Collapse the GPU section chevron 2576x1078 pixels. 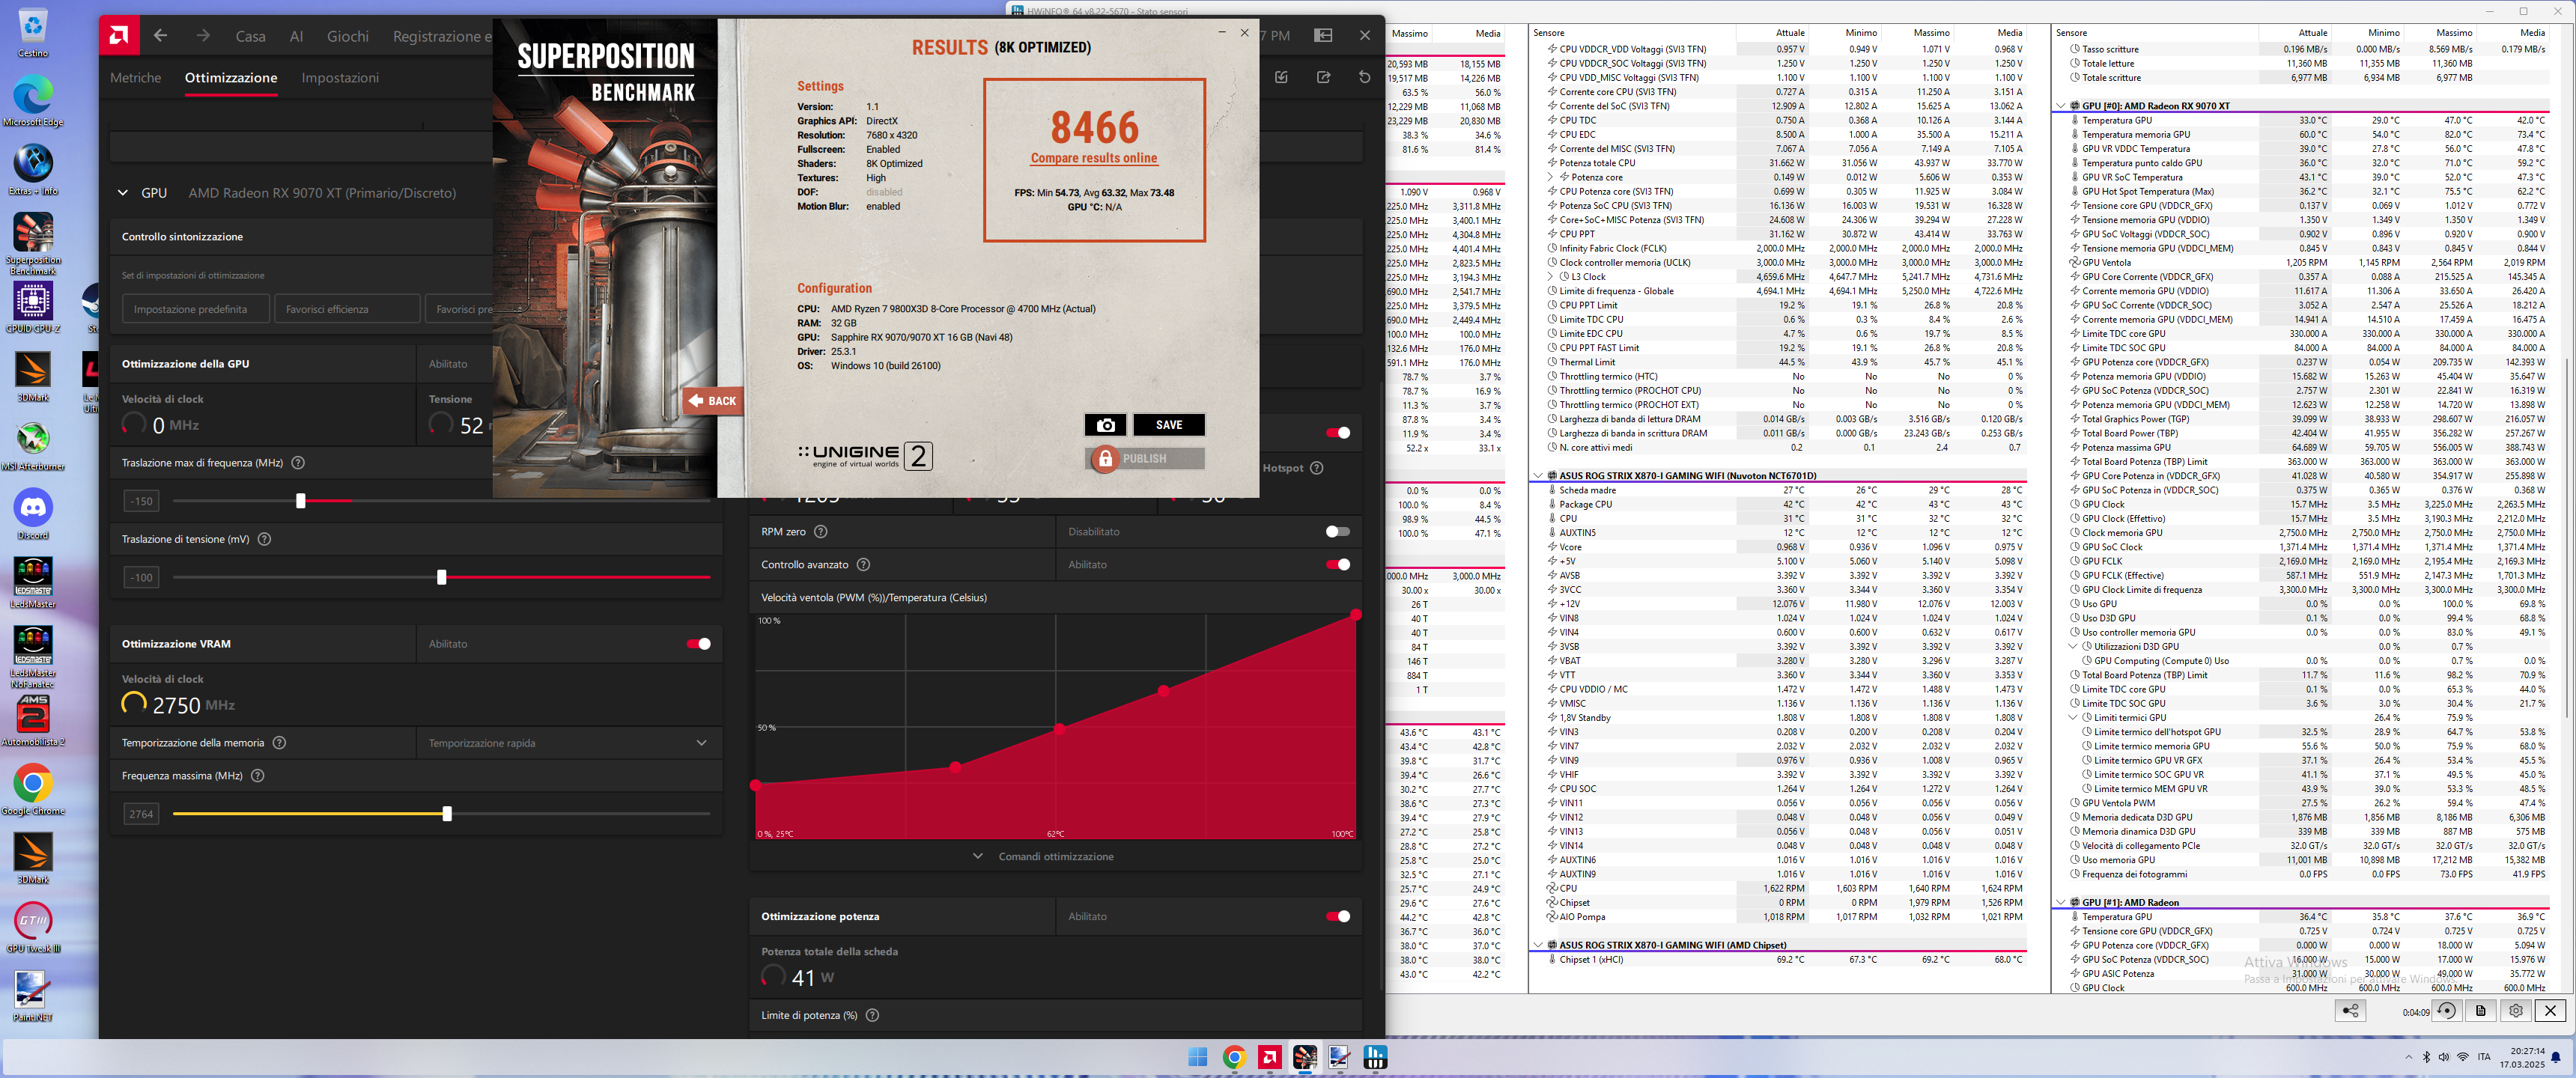(x=123, y=193)
